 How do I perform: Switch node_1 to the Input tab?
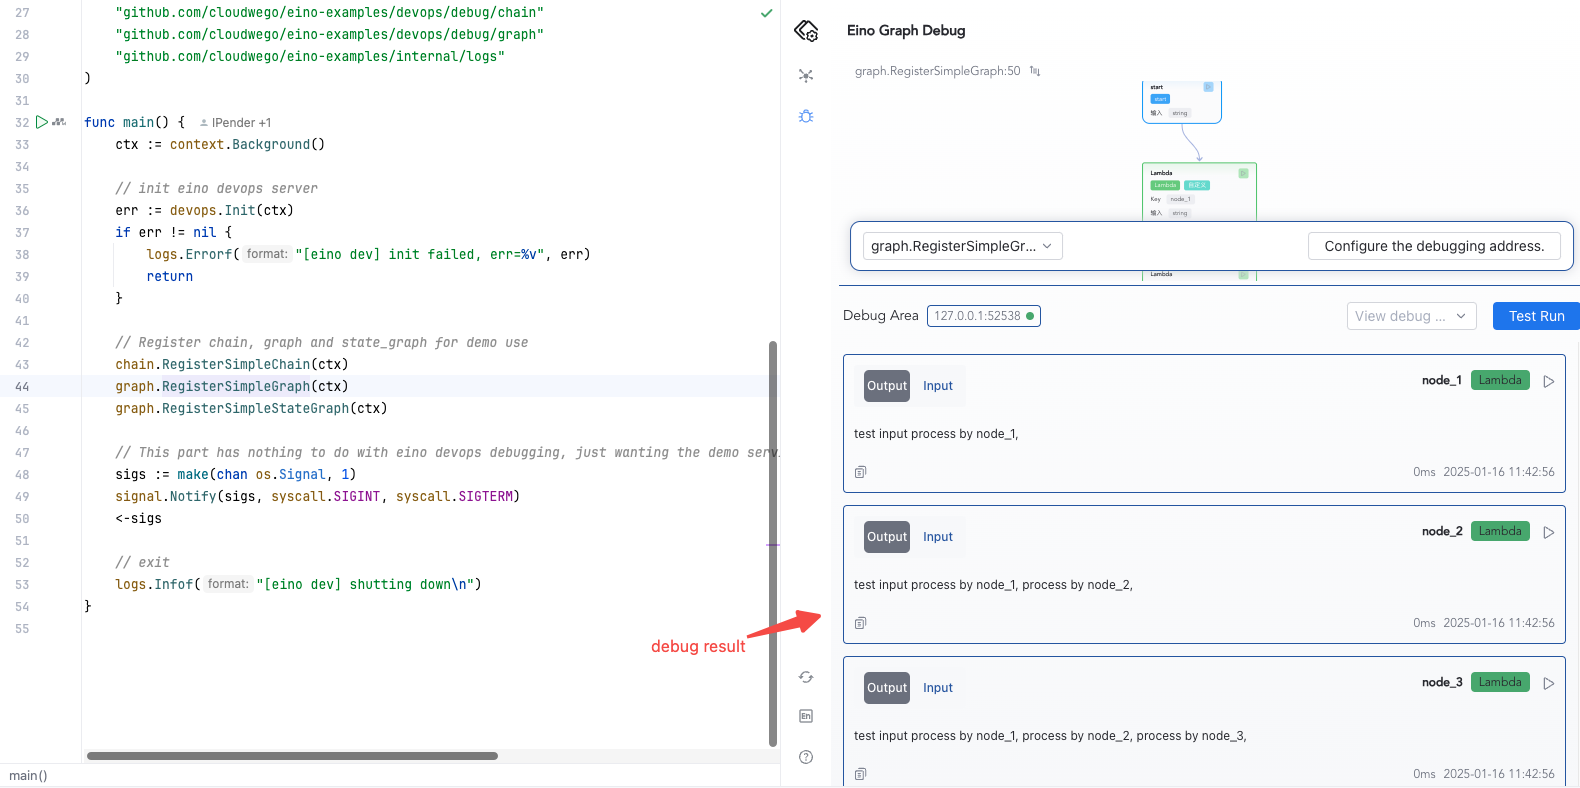tap(938, 386)
